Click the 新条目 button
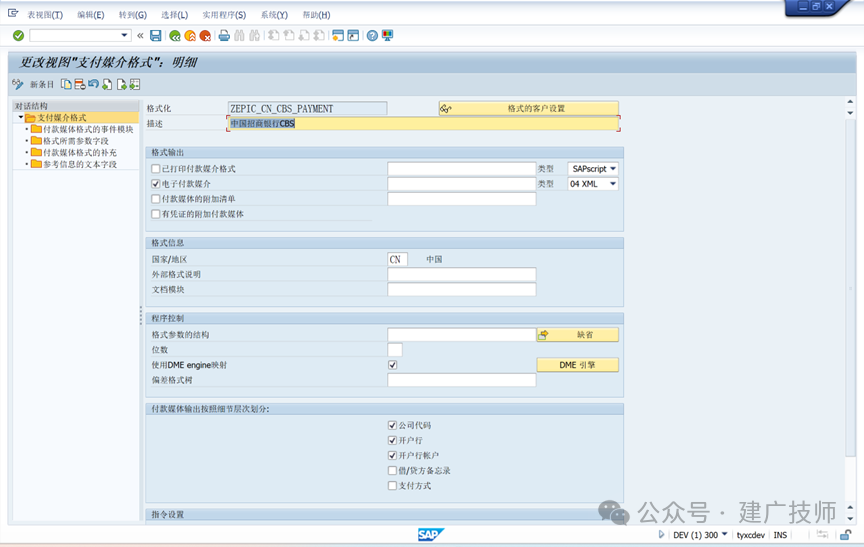 coord(42,84)
